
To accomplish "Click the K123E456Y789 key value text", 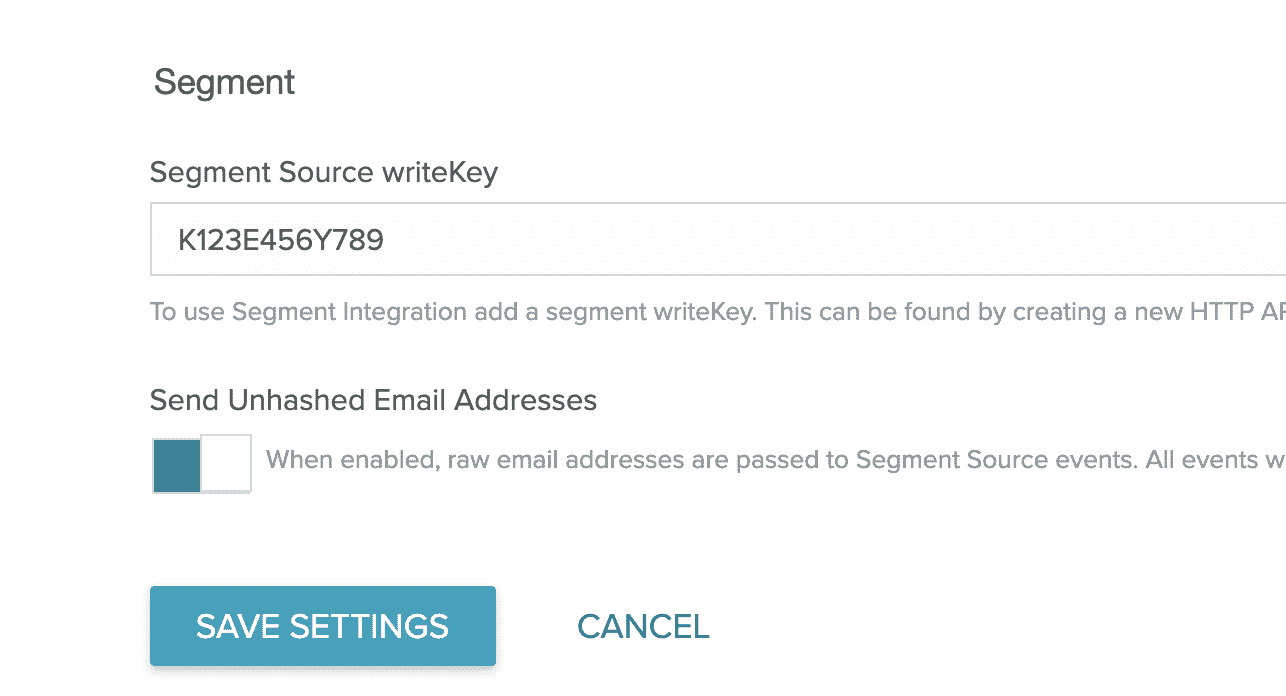I will (281, 240).
